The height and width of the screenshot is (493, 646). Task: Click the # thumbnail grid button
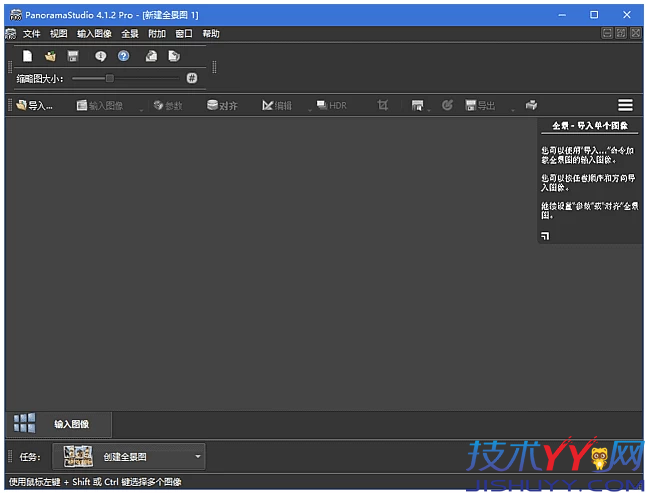[192, 78]
